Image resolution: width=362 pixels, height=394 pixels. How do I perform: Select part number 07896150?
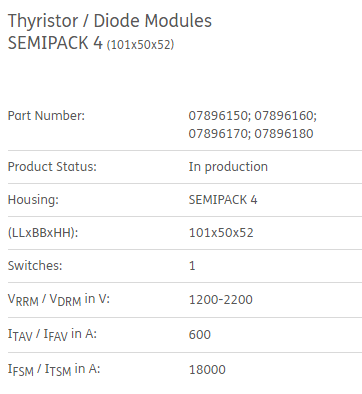click(x=218, y=116)
